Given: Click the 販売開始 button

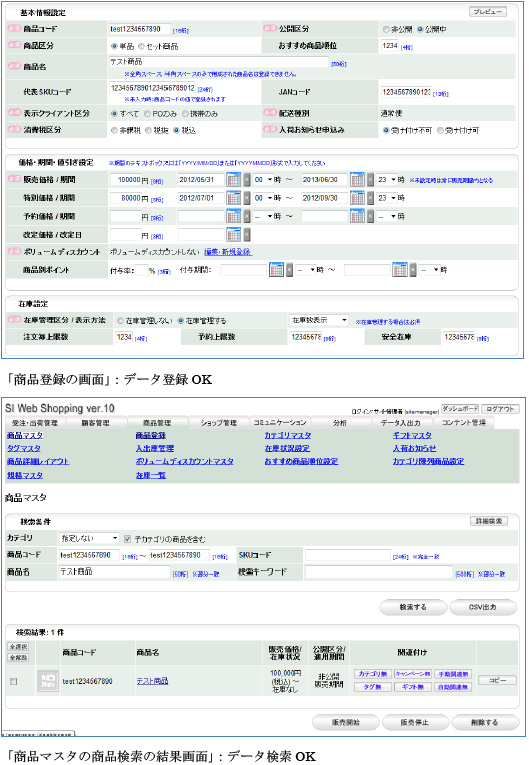Looking at the screenshot, I should click(x=346, y=722).
